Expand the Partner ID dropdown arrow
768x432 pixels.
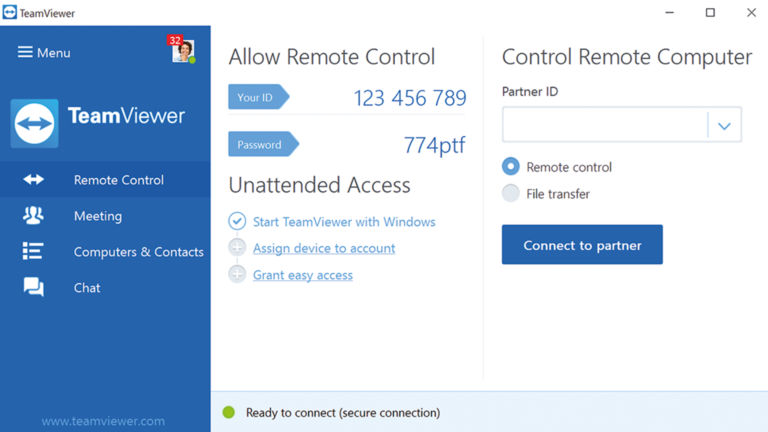click(x=724, y=126)
